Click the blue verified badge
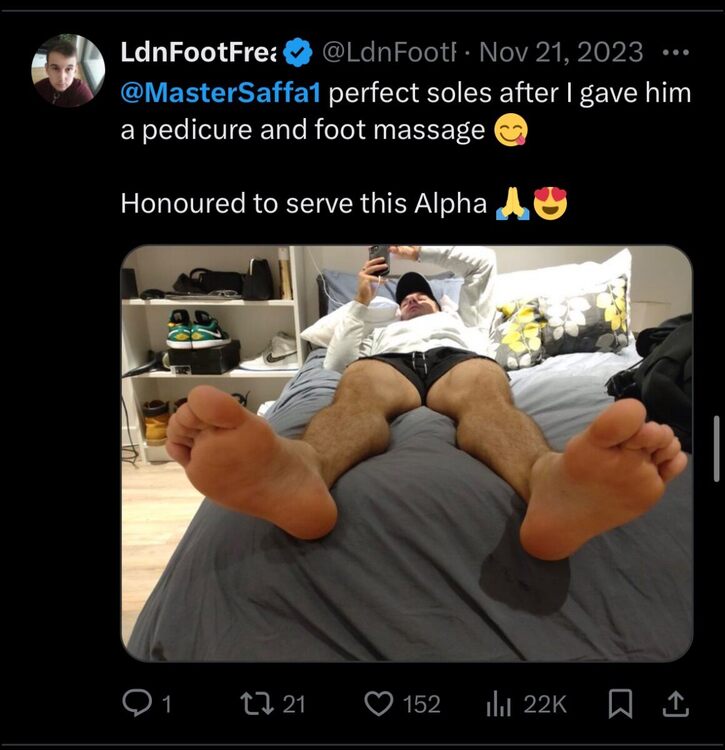The width and height of the screenshot is (725, 750). (296, 52)
